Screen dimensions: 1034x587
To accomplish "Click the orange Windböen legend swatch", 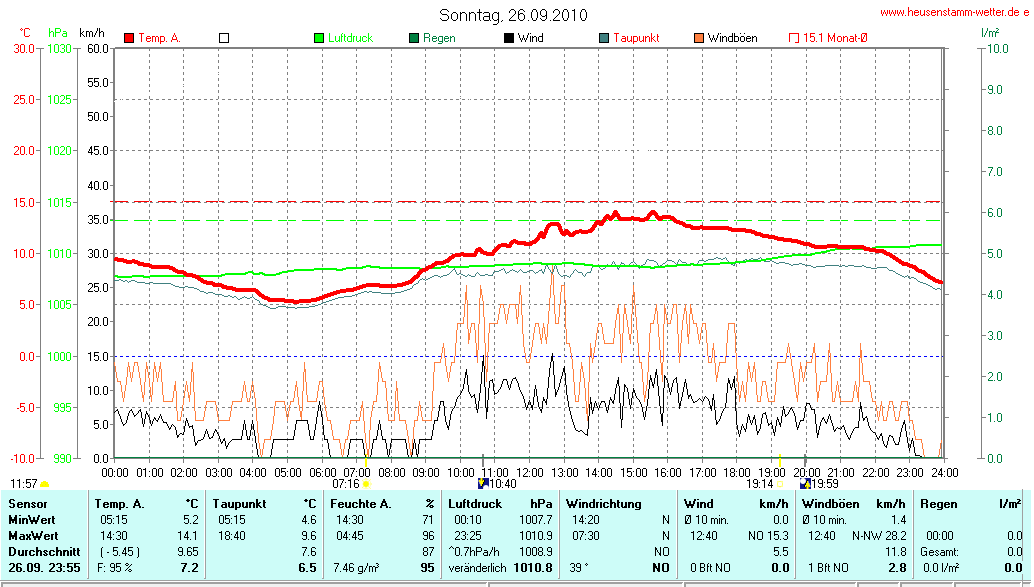I will click(698, 38).
